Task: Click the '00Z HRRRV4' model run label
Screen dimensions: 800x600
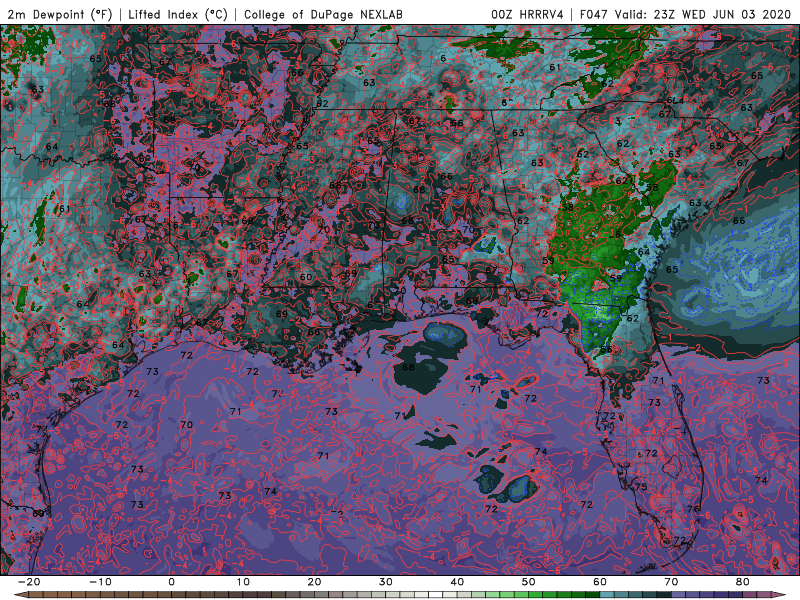Action: (527, 15)
